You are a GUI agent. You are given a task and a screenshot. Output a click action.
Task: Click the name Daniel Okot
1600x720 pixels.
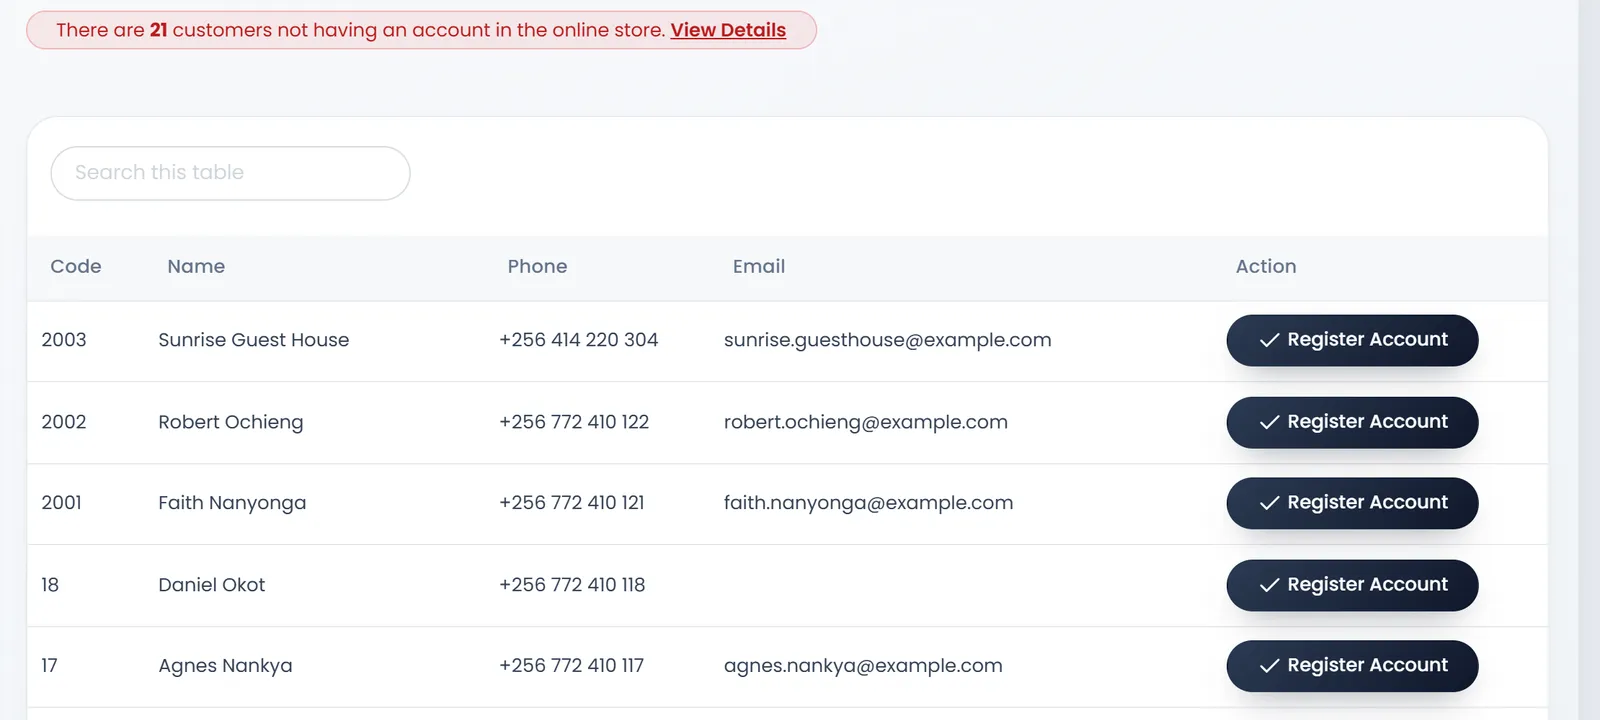[212, 585]
